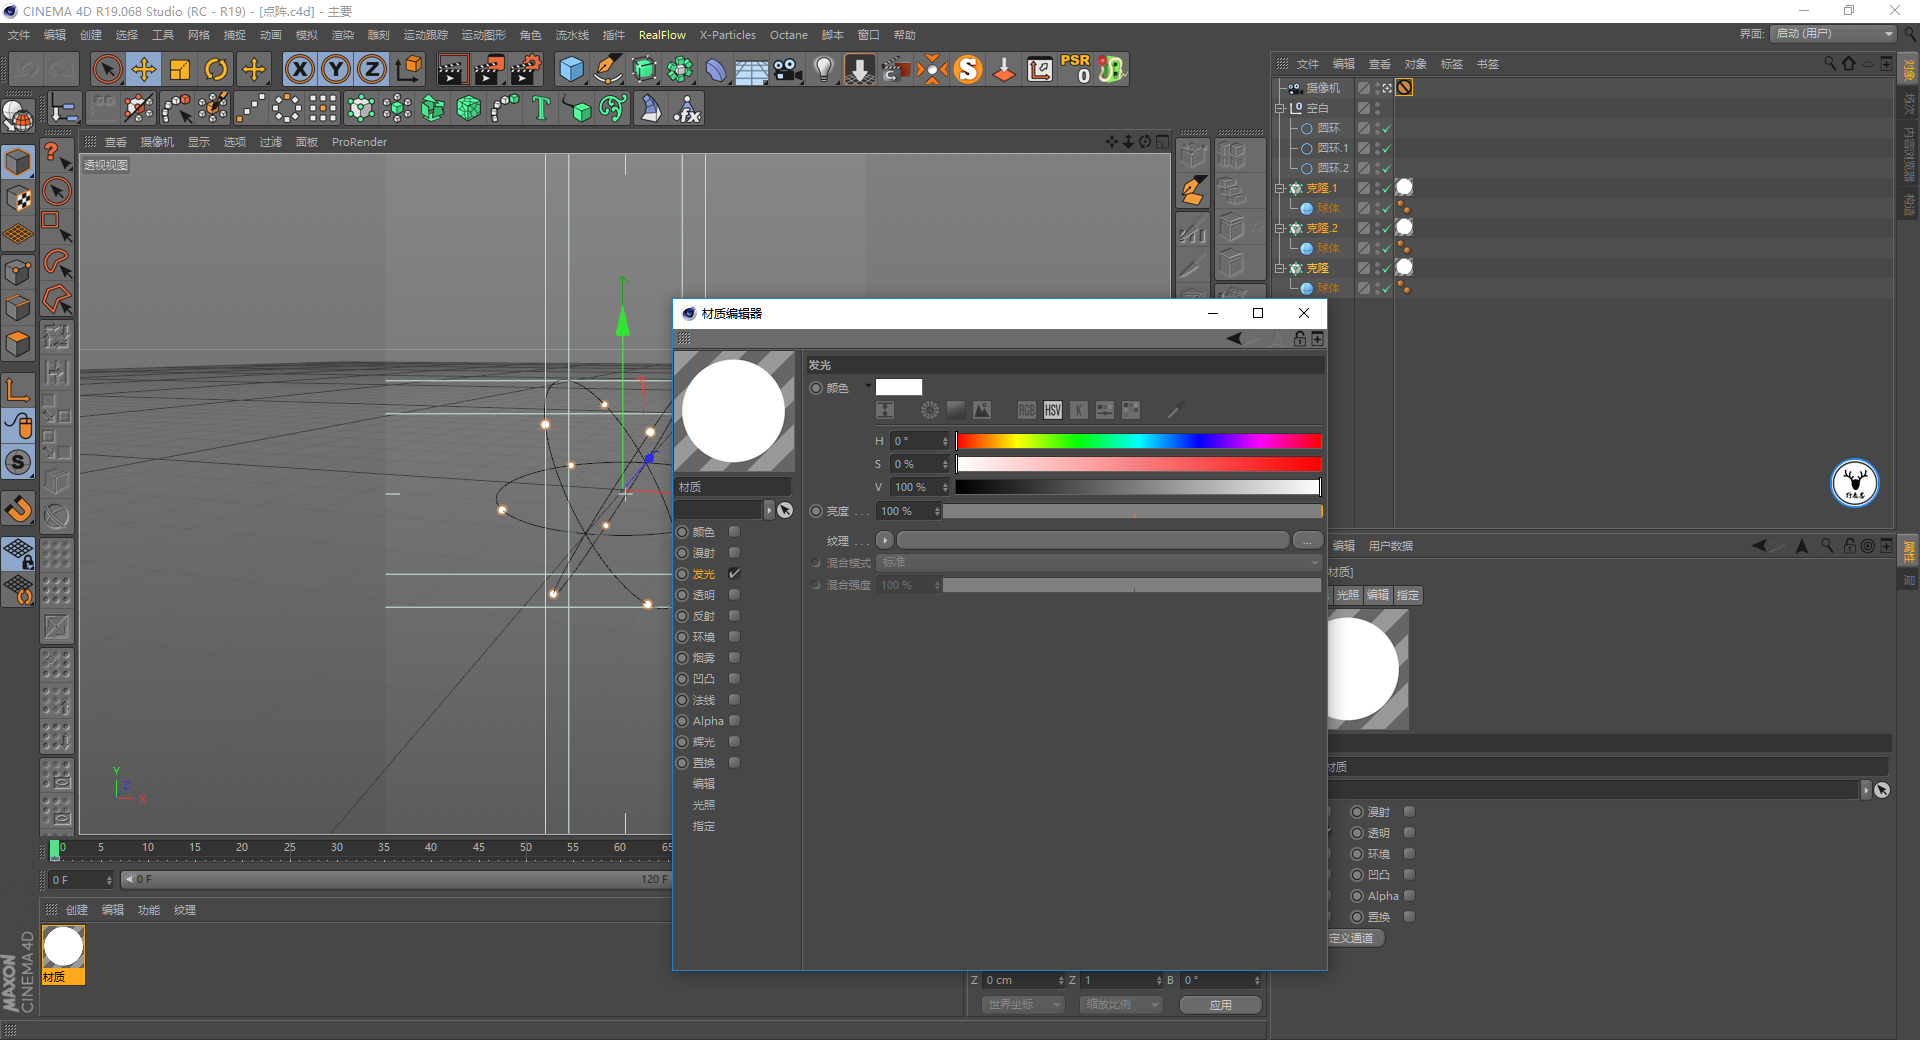Open render settings clapperboard with gear
The height and width of the screenshot is (1040, 1920).
coord(526,69)
